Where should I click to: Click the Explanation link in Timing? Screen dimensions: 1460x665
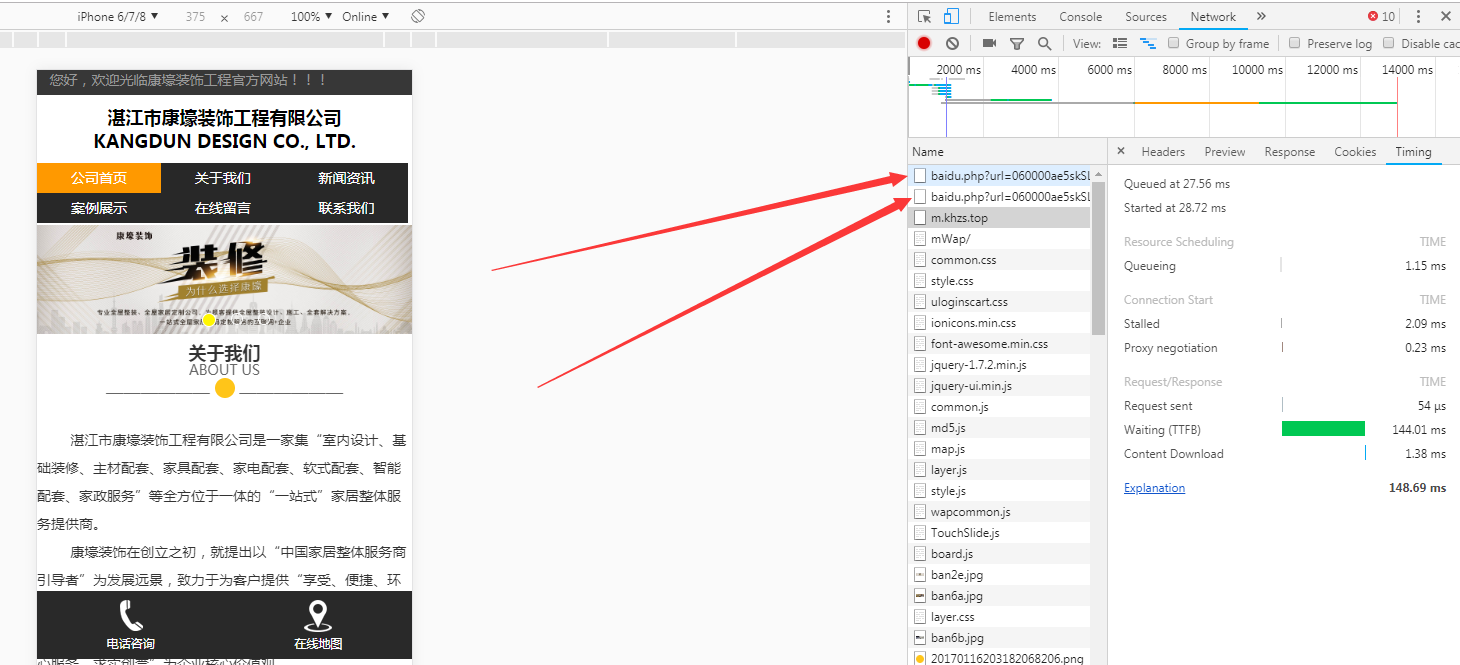[x=1154, y=488]
